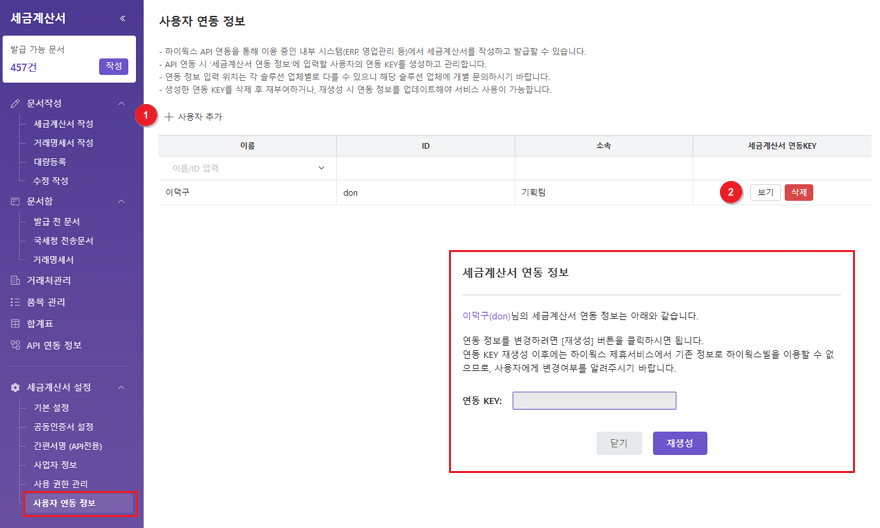Image resolution: width=880 pixels, height=528 pixels.
Task: Open the 이름/ID 입력 filter dropdown
Action: coord(321,168)
